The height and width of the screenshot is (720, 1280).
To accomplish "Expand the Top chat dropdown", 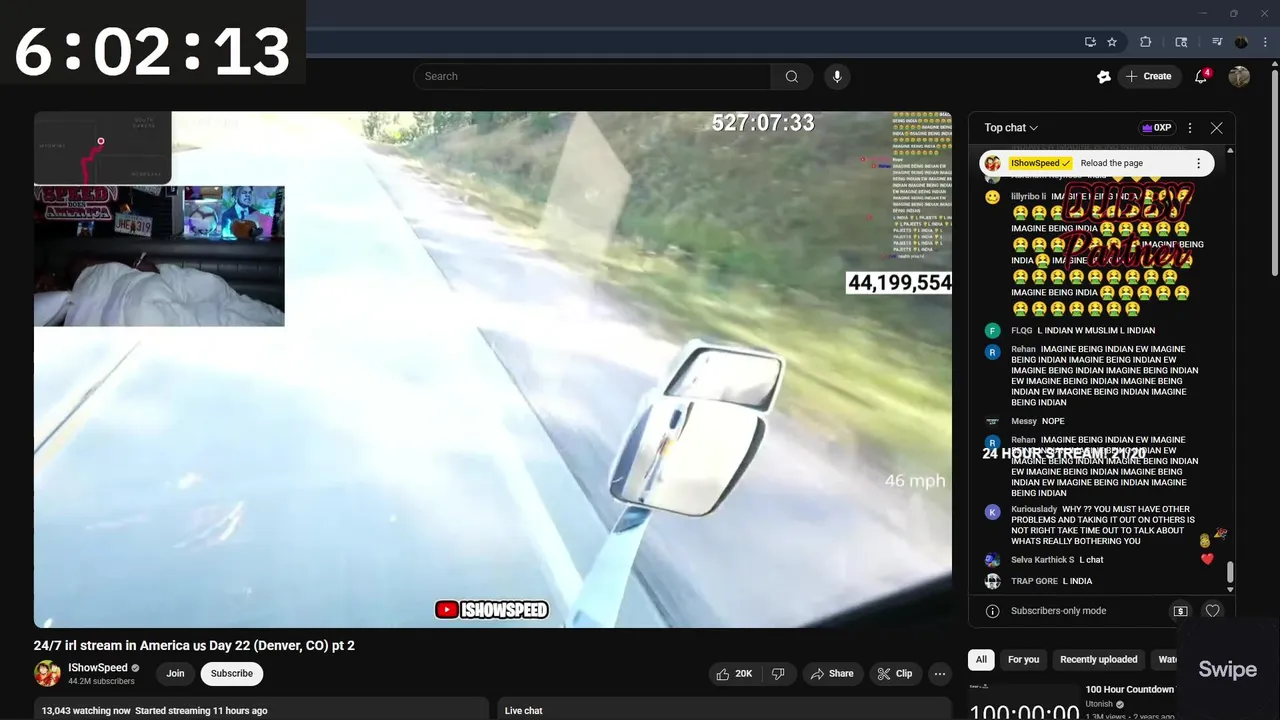I will (1011, 128).
